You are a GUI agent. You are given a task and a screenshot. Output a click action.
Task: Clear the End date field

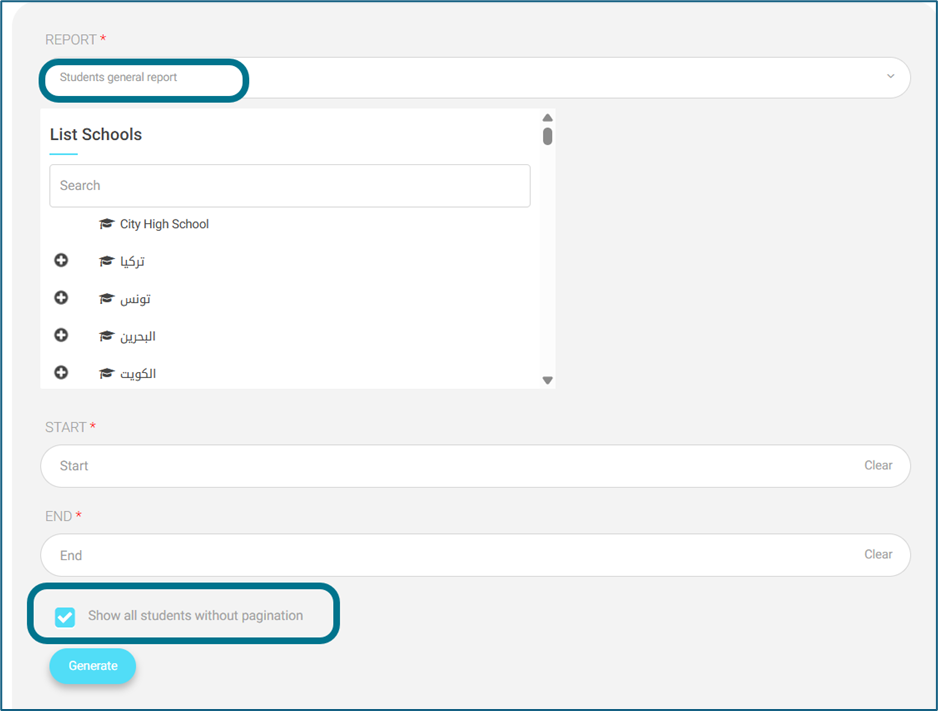(x=878, y=554)
